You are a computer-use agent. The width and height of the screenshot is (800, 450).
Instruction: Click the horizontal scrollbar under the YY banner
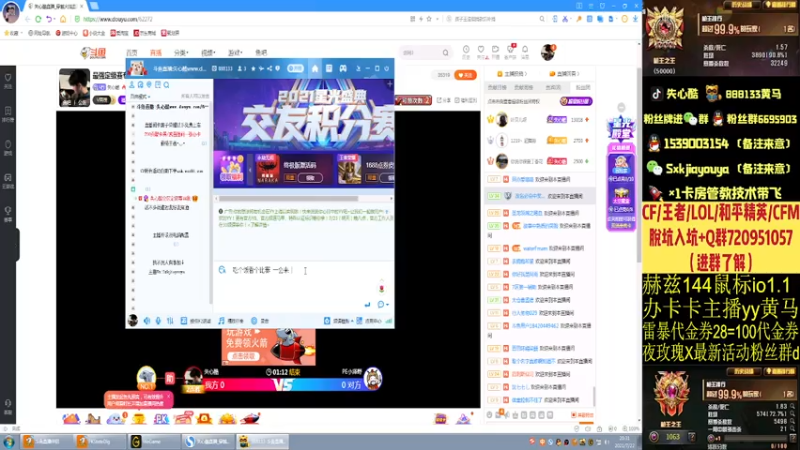point(289,198)
